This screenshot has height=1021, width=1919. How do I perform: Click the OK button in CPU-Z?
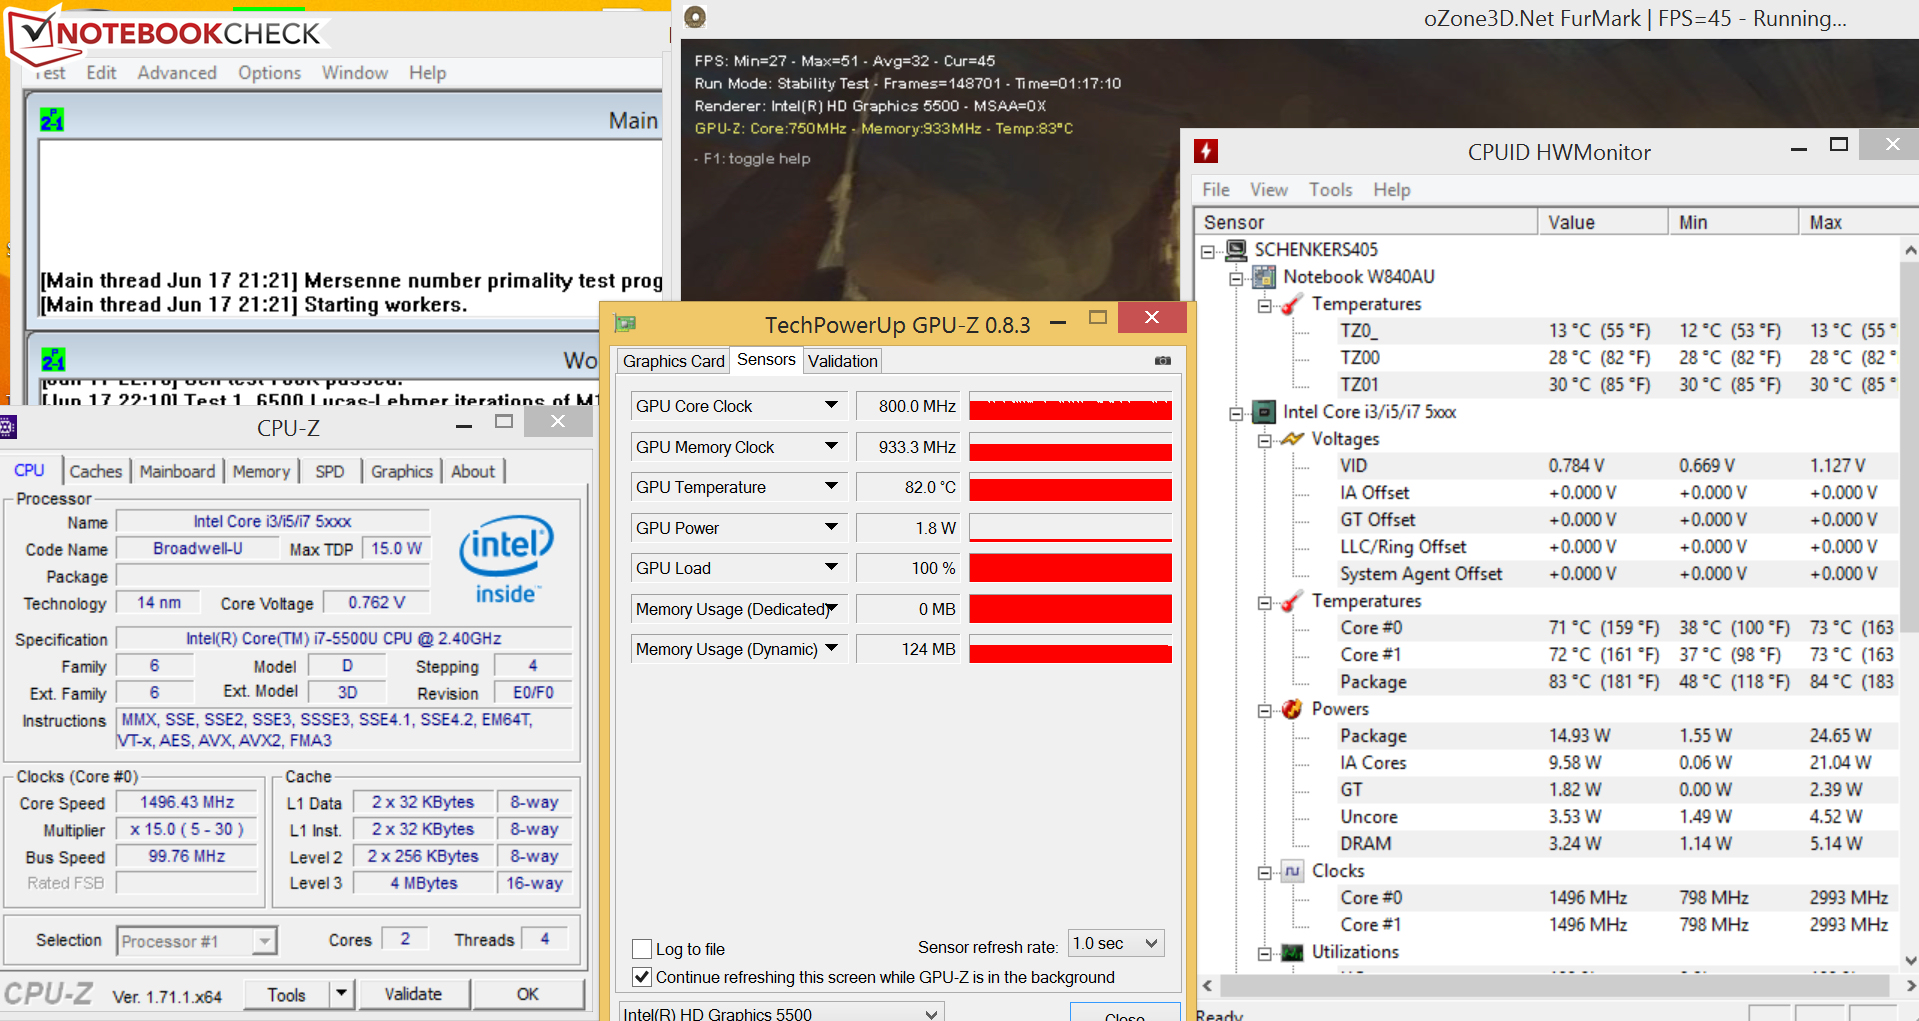pyautogui.click(x=528, y=994)
